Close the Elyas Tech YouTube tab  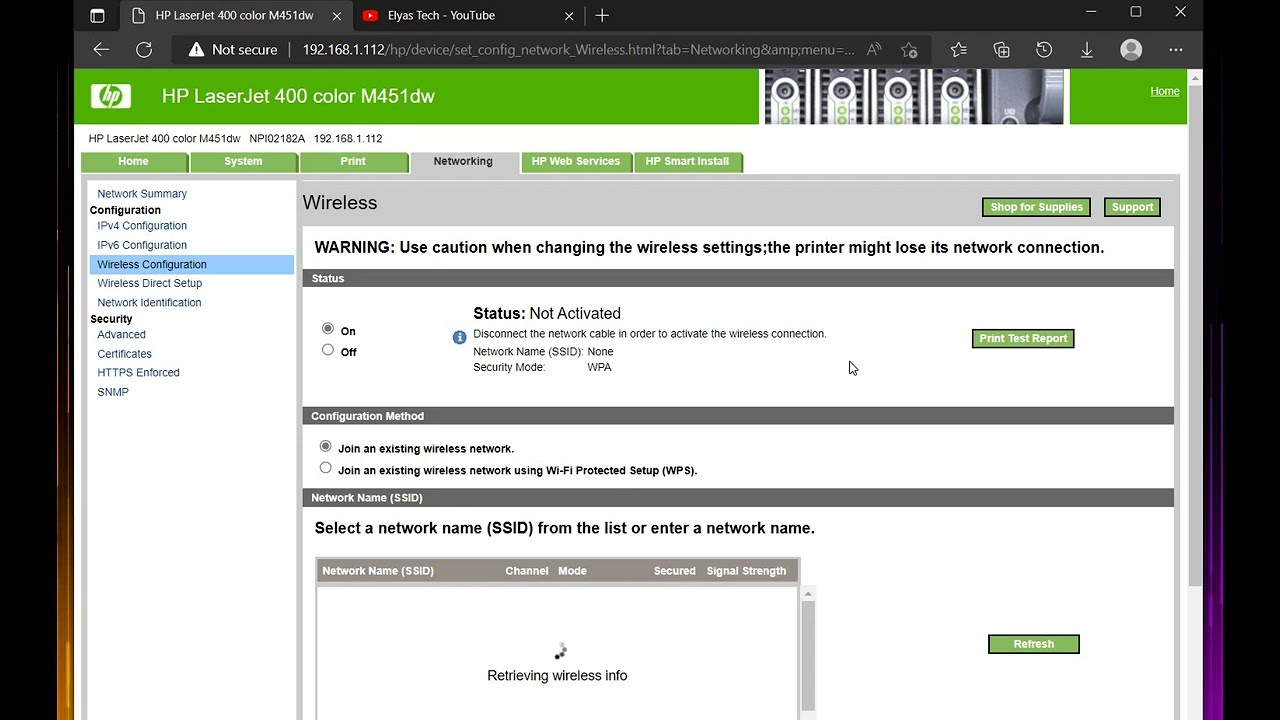(x=569, y=15)
